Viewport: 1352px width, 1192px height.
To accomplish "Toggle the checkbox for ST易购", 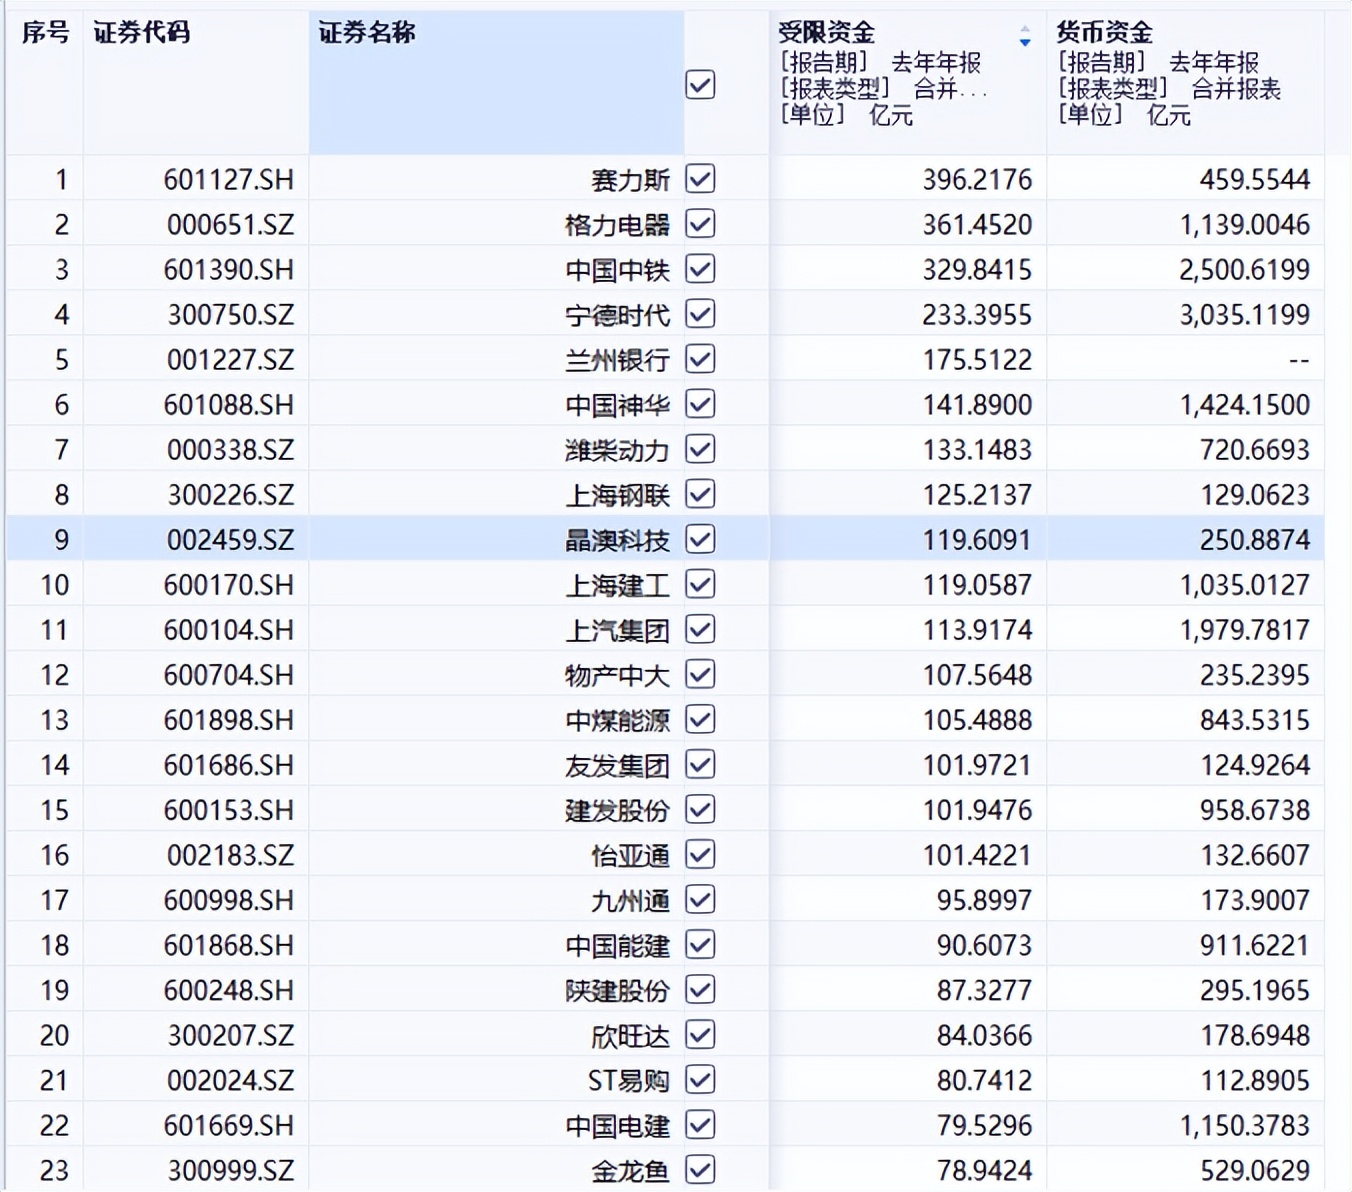I will click(x=700, y=1079).
